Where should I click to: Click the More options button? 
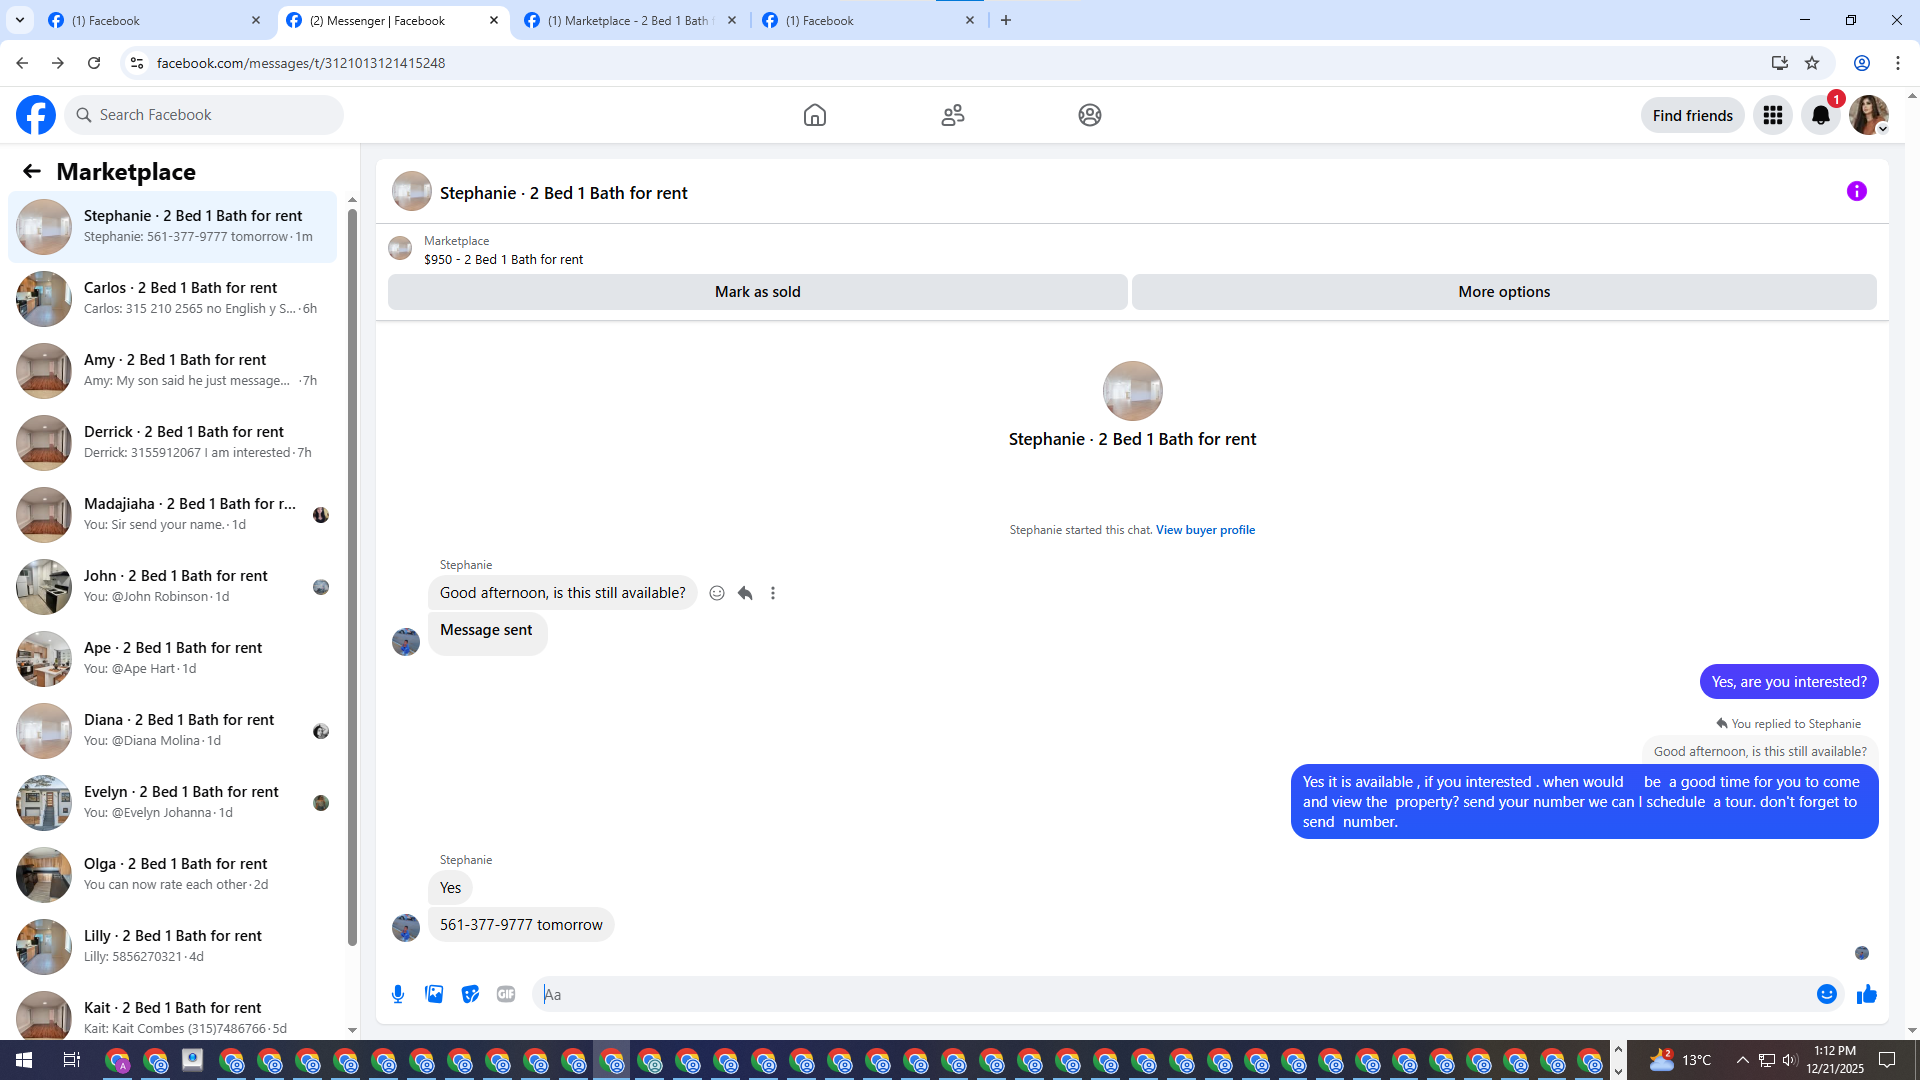(1504, 292)
